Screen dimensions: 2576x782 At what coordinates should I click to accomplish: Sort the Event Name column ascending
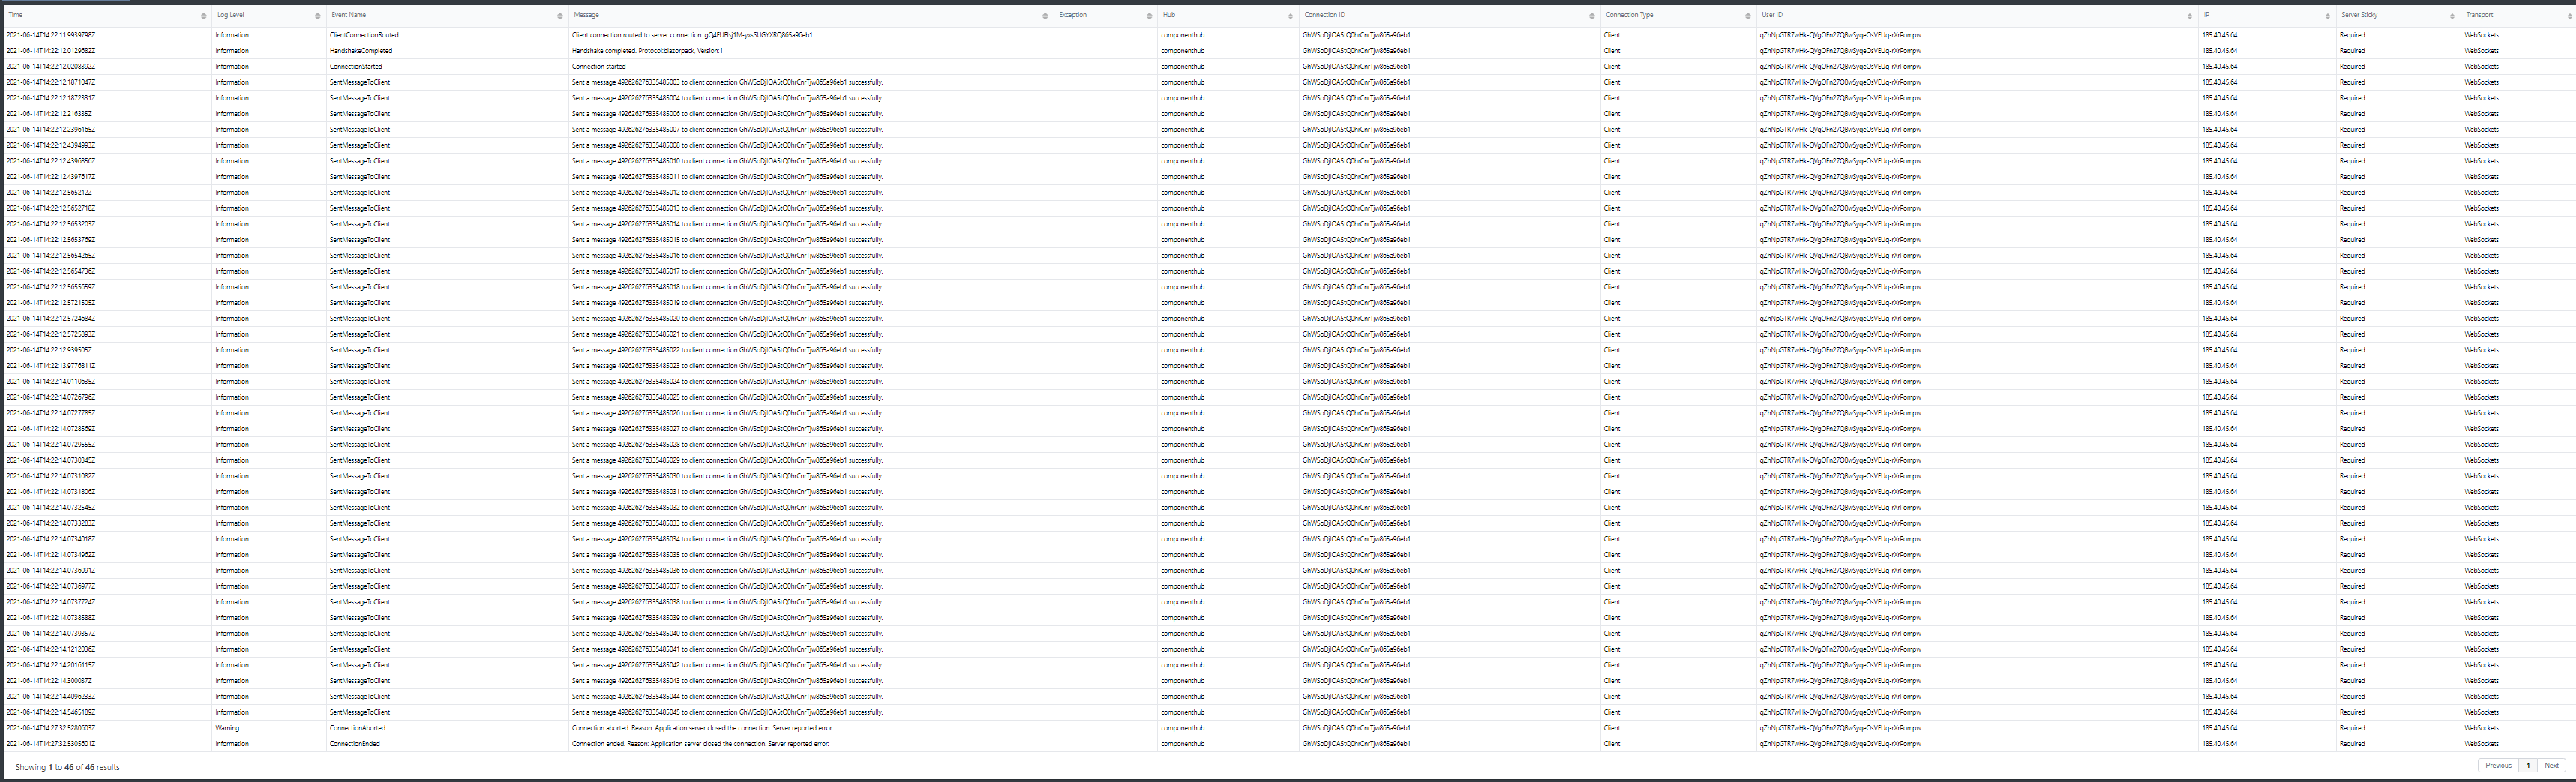[560, 16]
